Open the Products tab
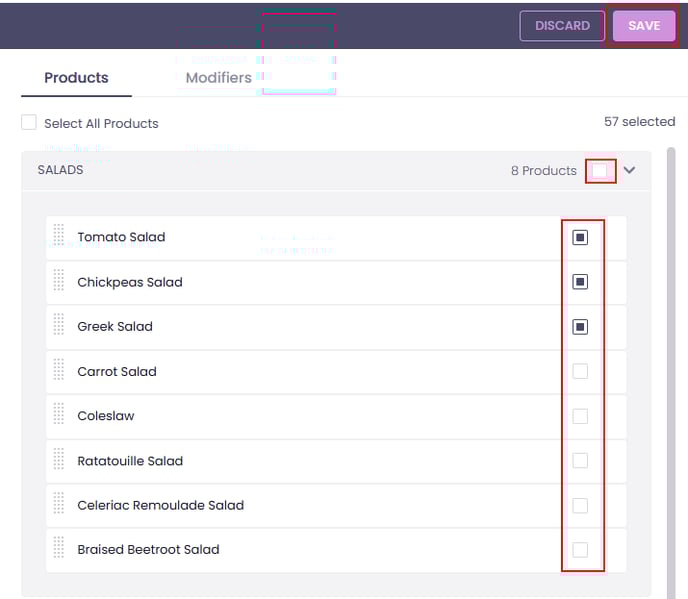This screenshot has height=599, width=688. tap(76, 77)
